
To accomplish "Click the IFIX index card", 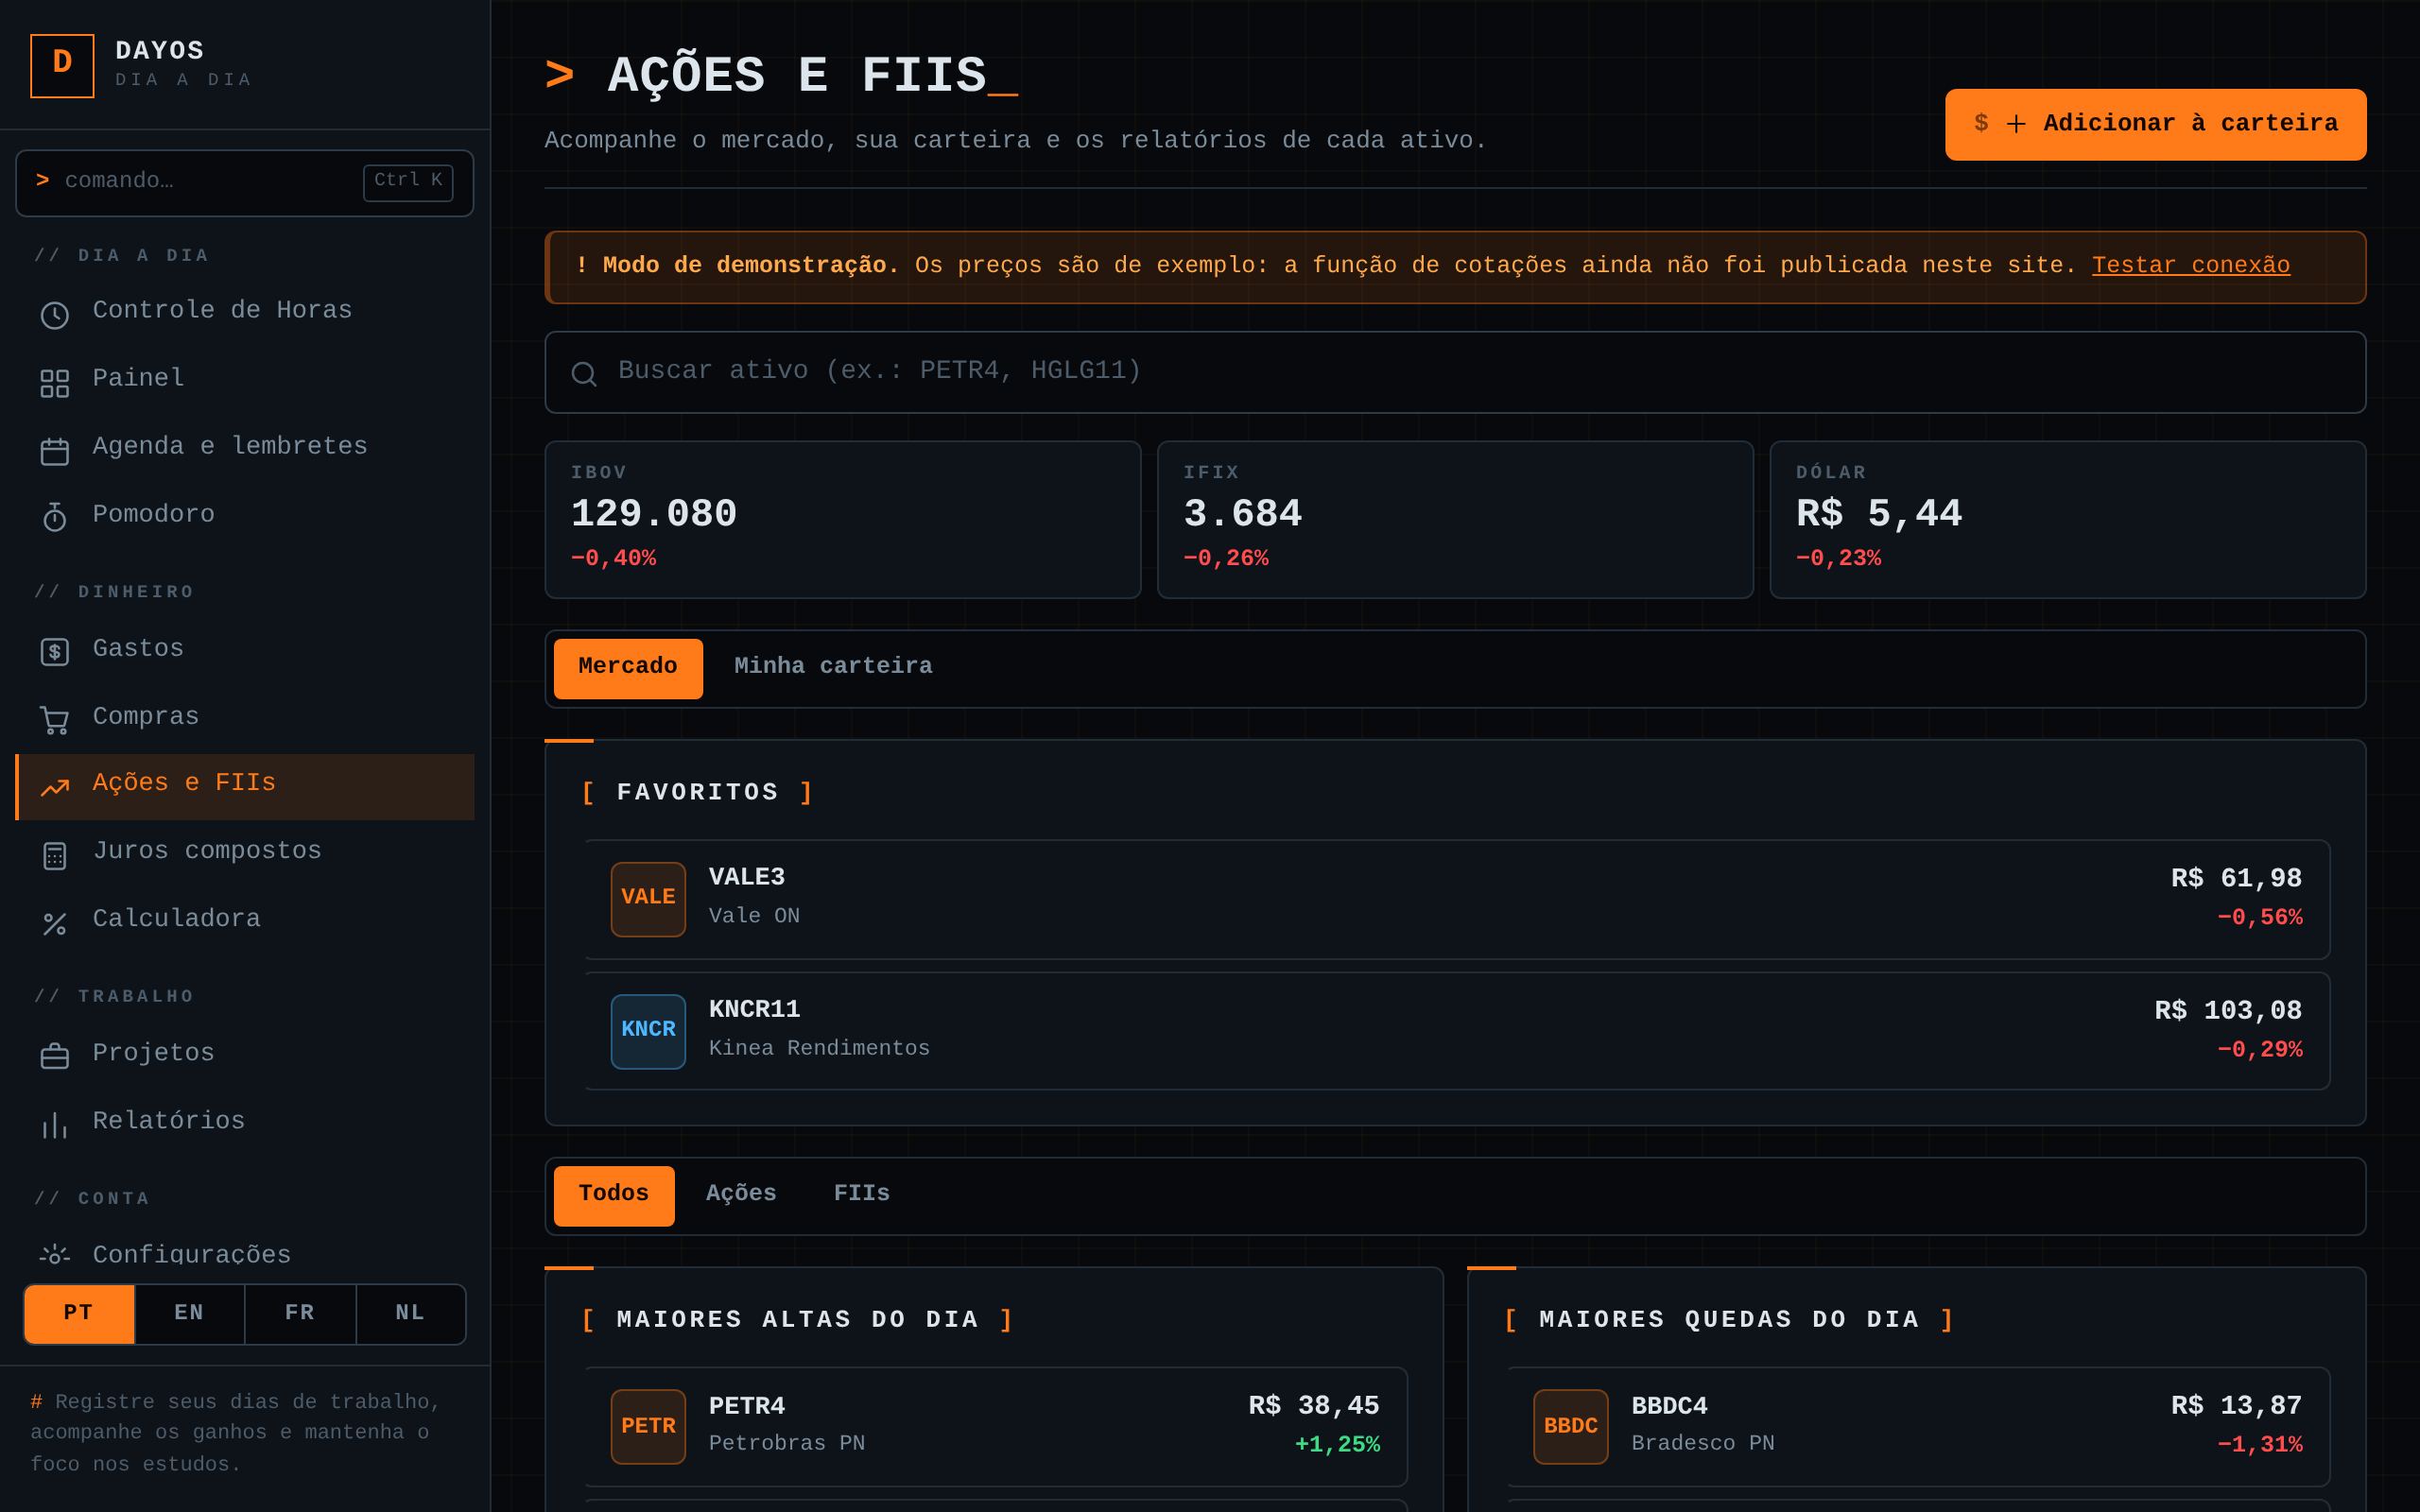I will 1455,520.
